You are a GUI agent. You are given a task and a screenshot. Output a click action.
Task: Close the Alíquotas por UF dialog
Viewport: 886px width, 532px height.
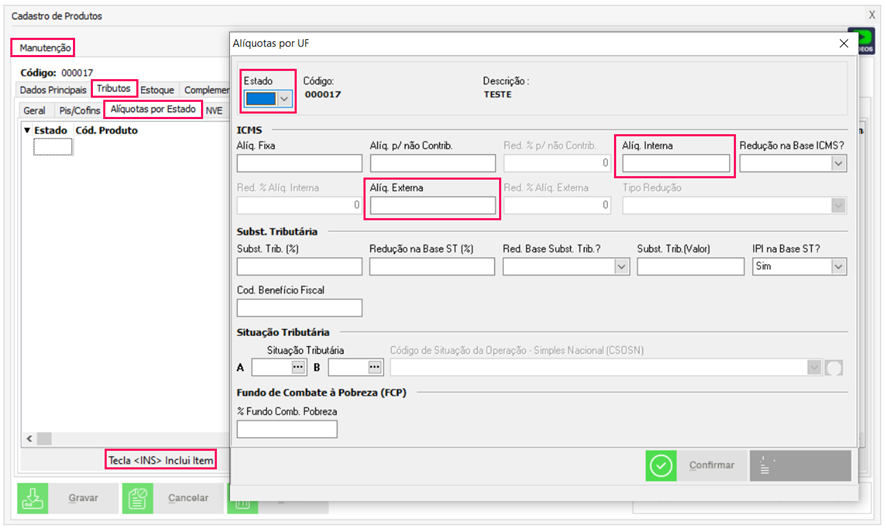click(843, 44)
